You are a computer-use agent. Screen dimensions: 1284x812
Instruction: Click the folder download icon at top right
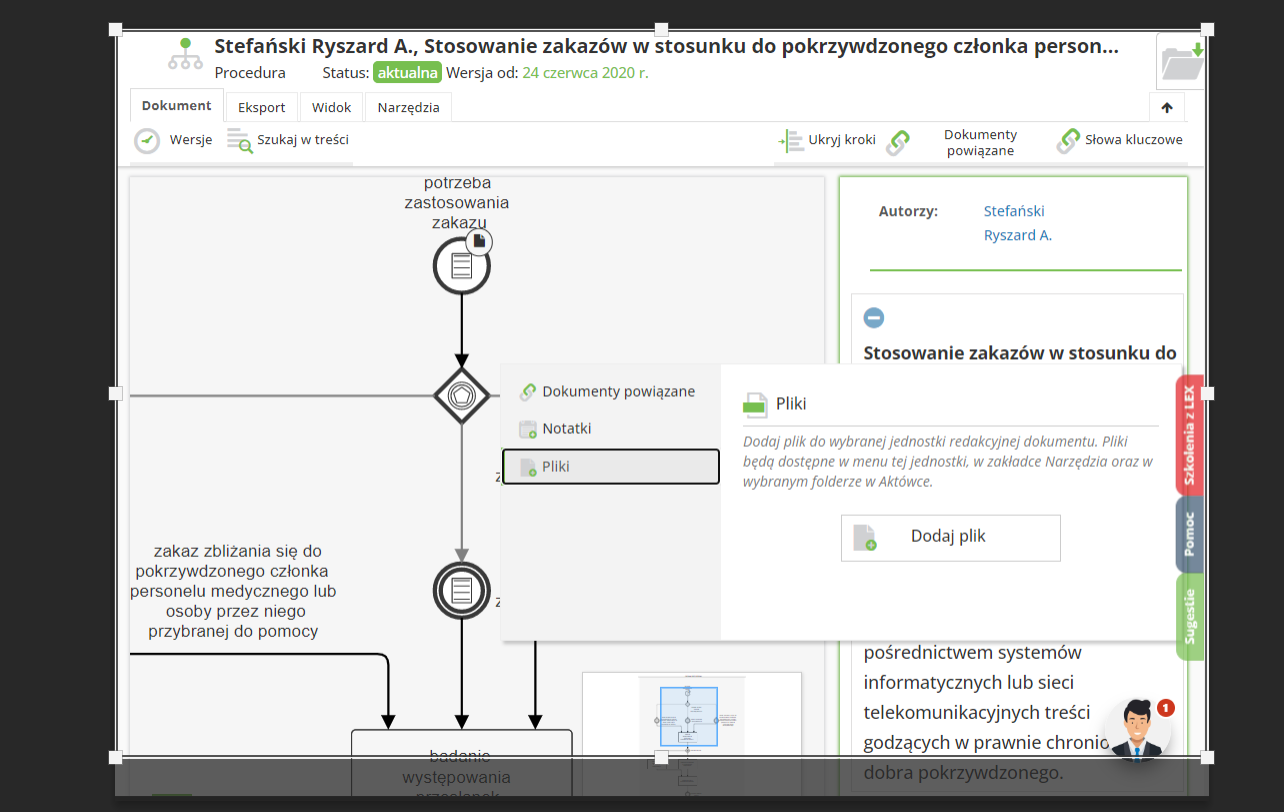1181,62
